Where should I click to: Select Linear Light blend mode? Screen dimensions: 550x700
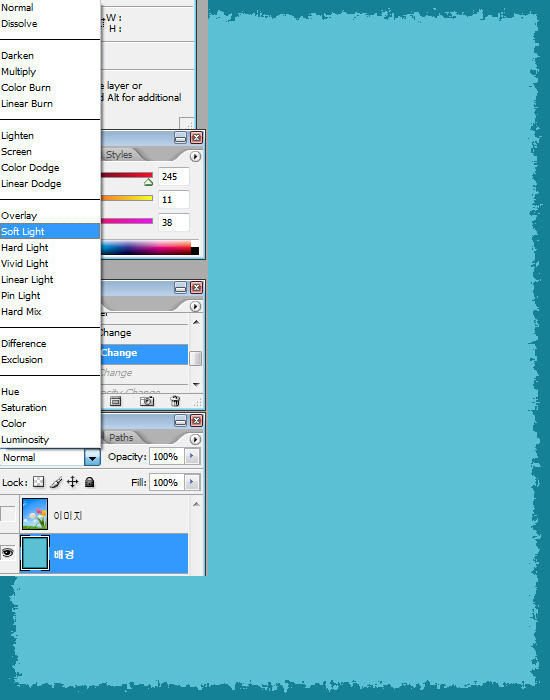point(27,279)
